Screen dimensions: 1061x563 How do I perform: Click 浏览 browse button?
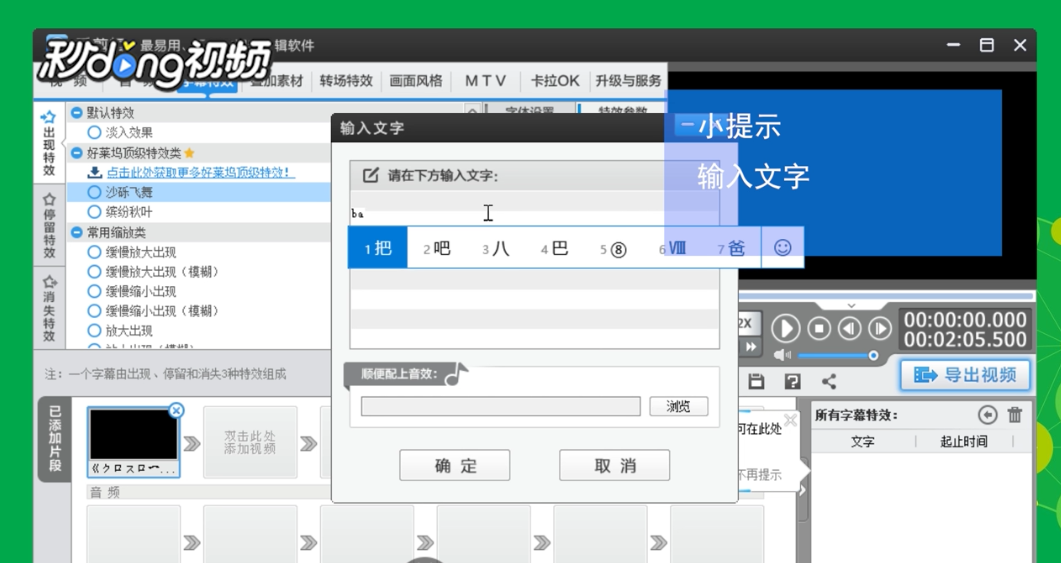679,406
